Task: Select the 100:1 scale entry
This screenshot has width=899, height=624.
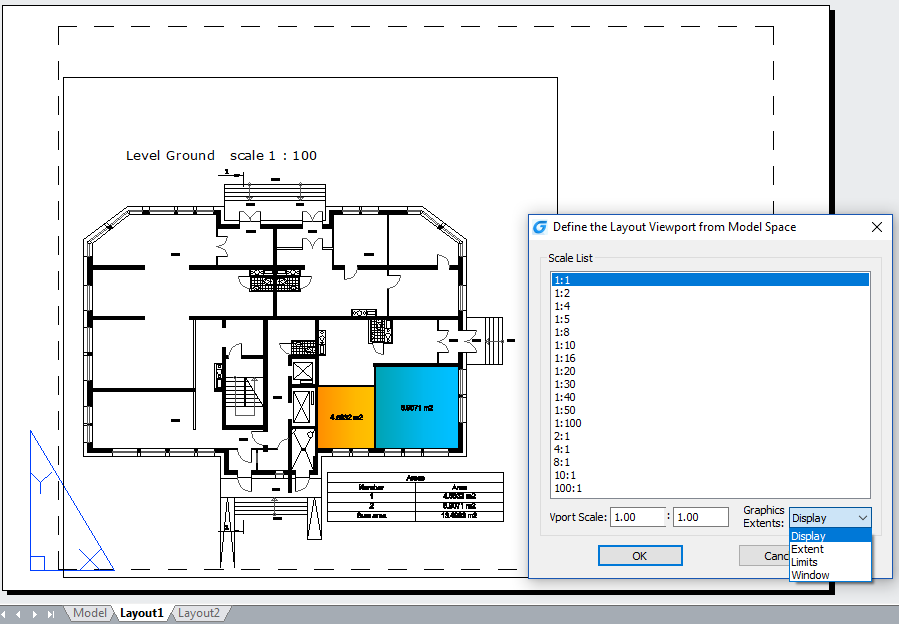Action: point(710,488)
